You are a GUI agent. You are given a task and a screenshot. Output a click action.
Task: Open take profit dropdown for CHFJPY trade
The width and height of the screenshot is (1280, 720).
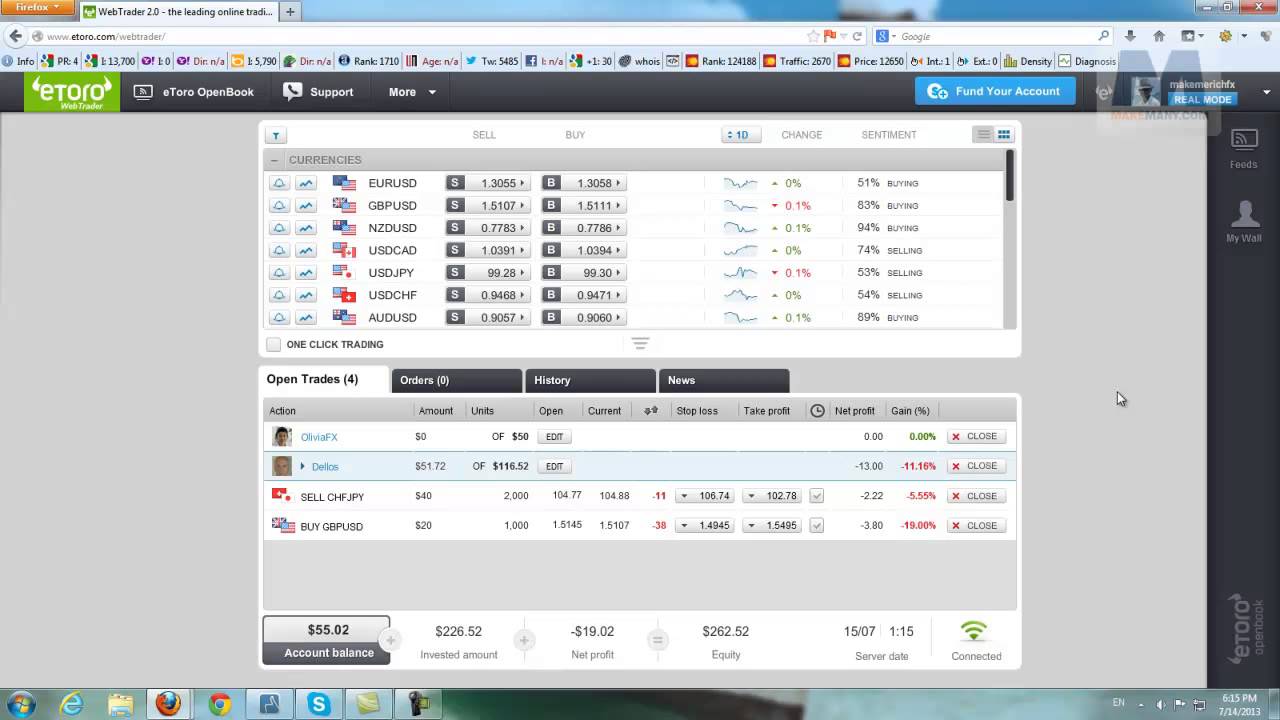tap(751, 496)
